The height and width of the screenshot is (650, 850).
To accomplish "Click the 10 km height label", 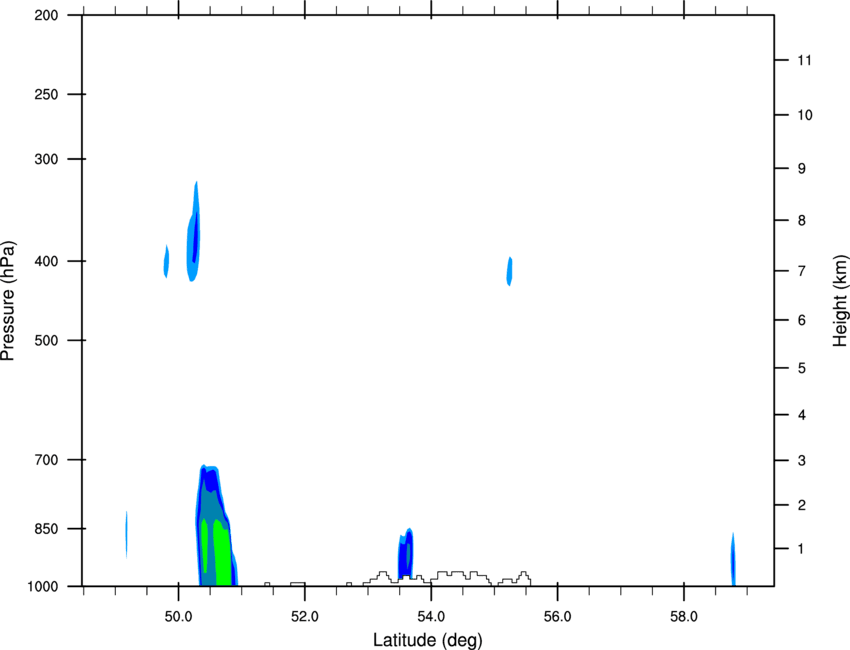I will point(805,115).
